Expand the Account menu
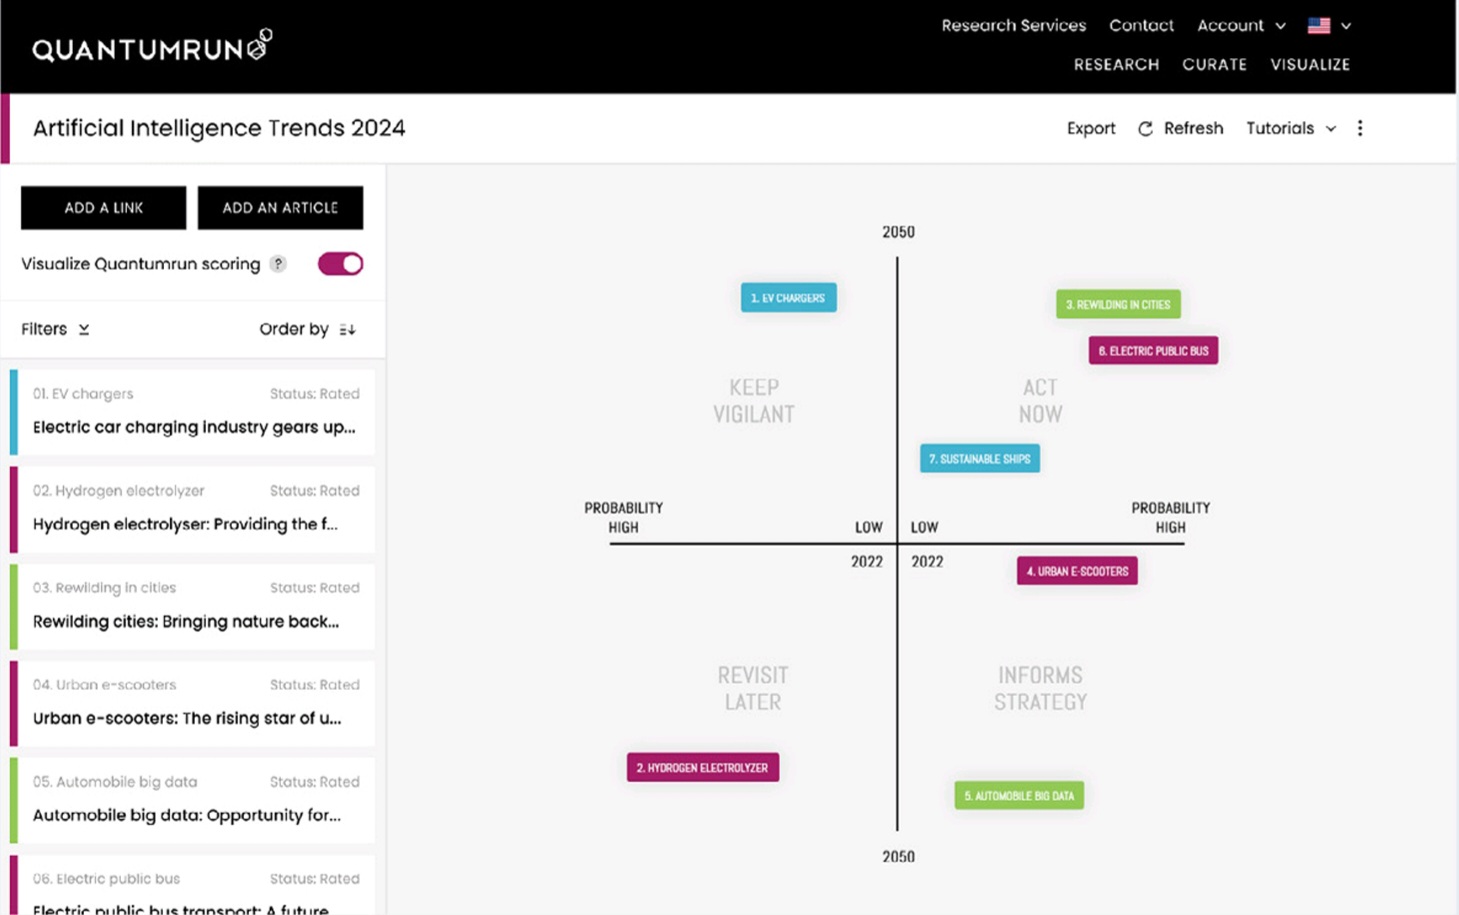Image resolution: width=1459 pixels, height=915 pixels. 1241,26
